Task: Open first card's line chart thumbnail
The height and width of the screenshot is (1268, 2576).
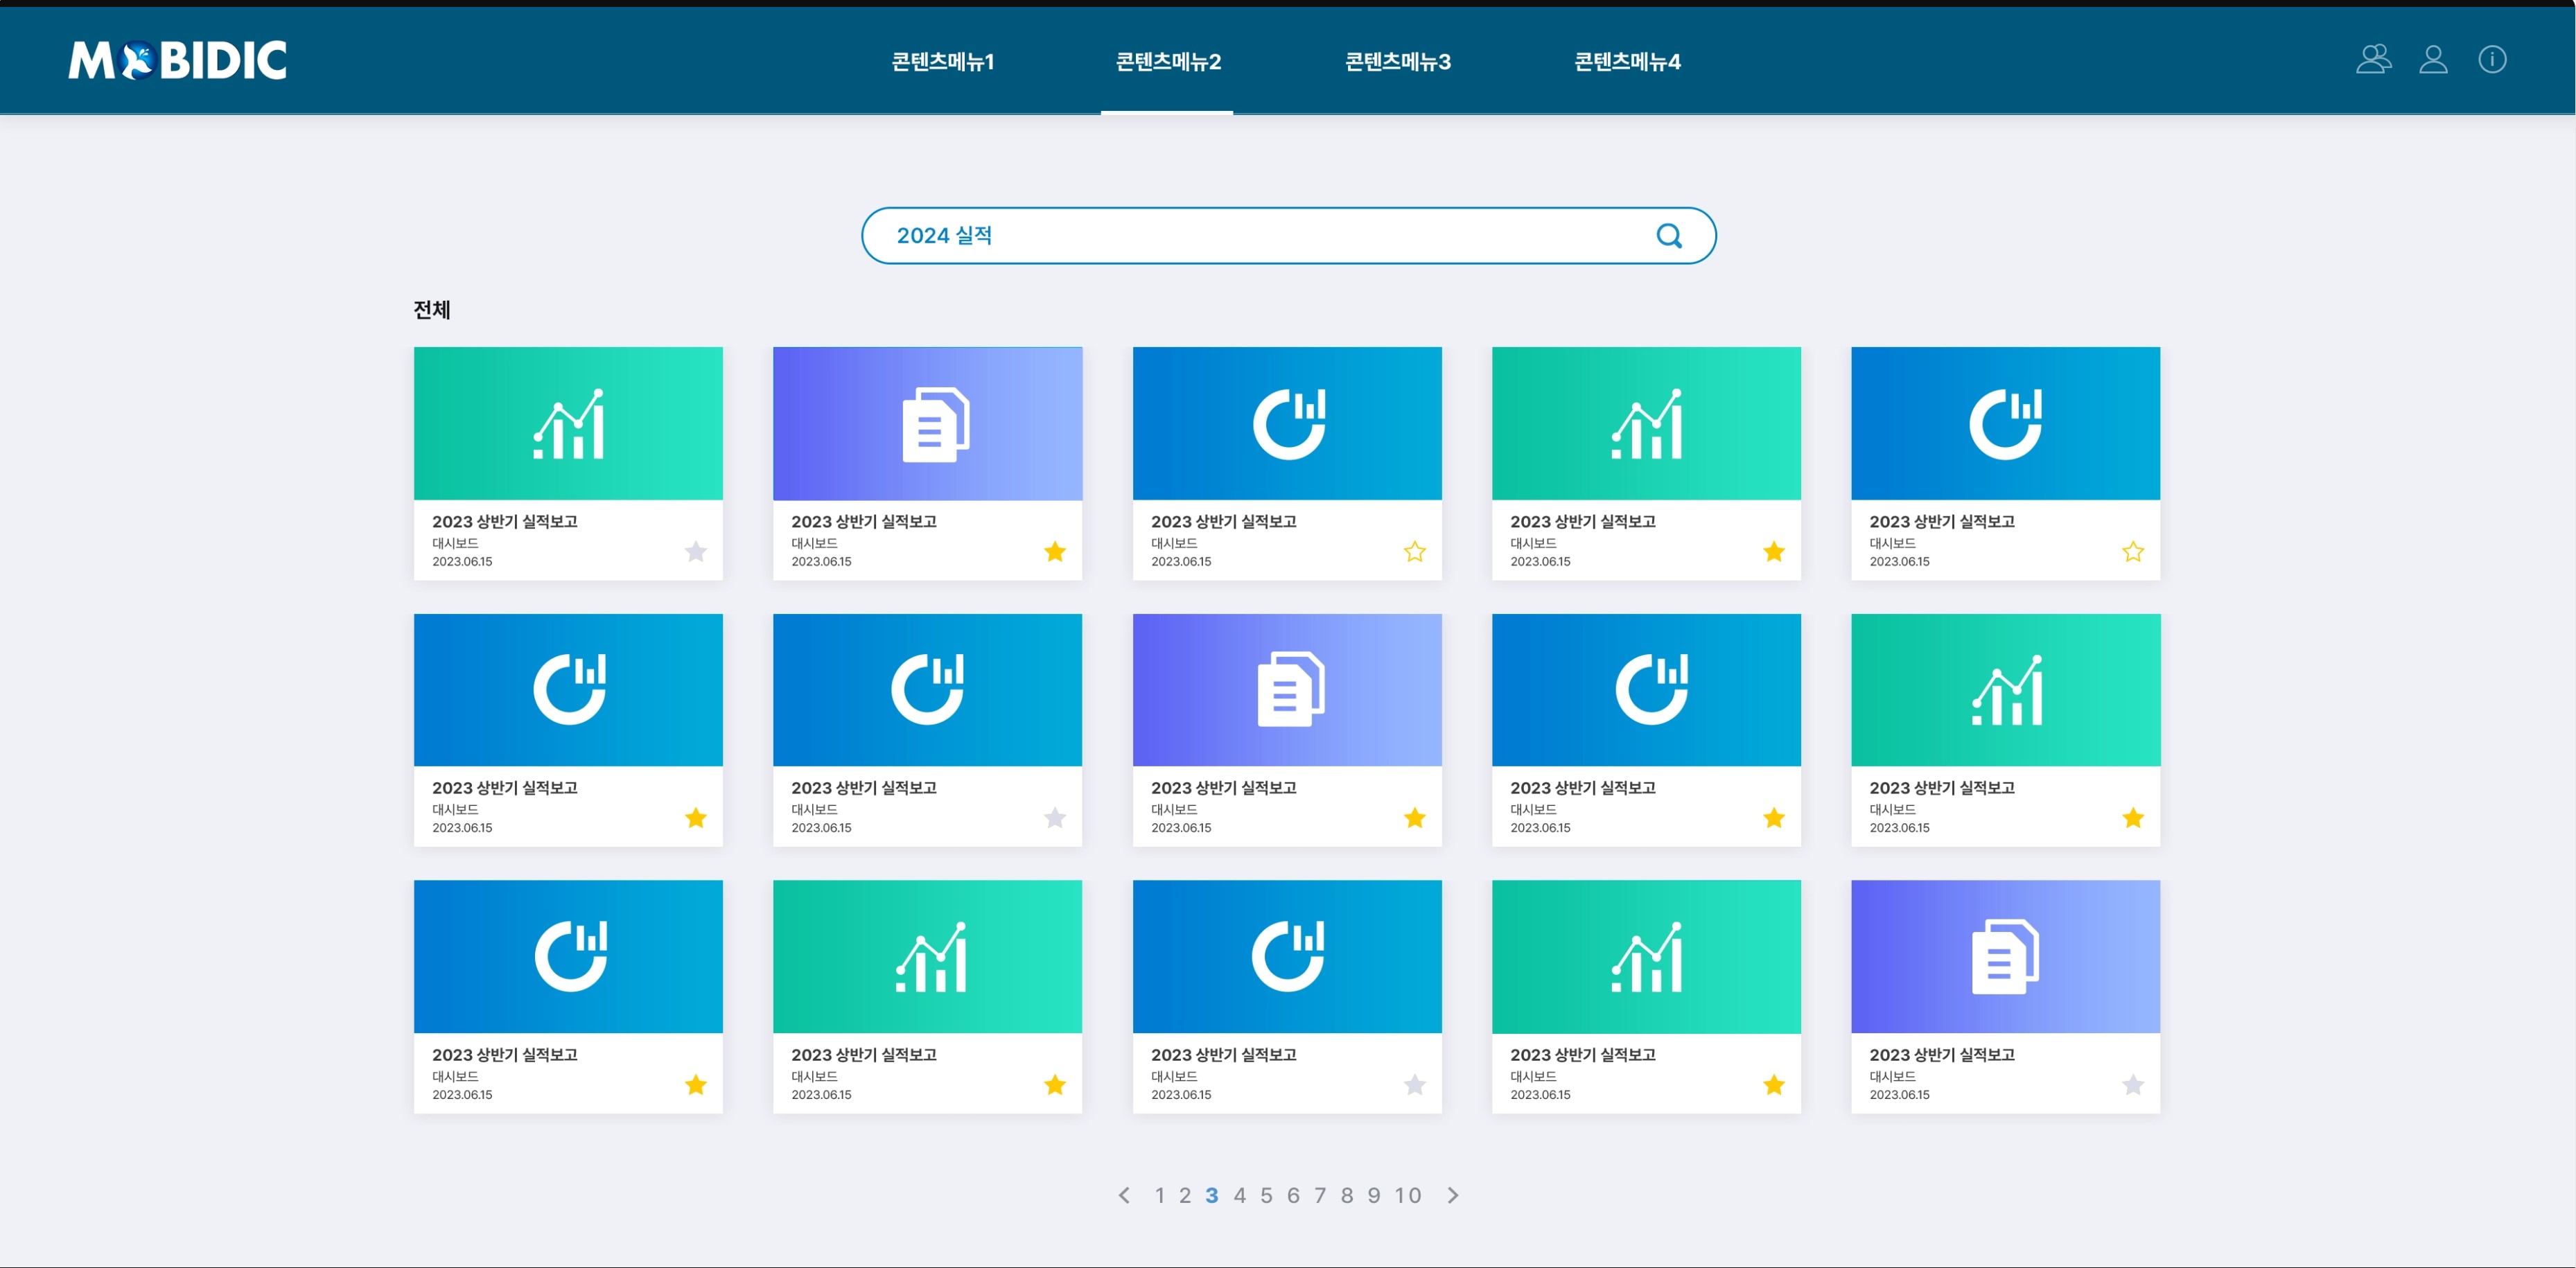Action: tap(568, 424)
